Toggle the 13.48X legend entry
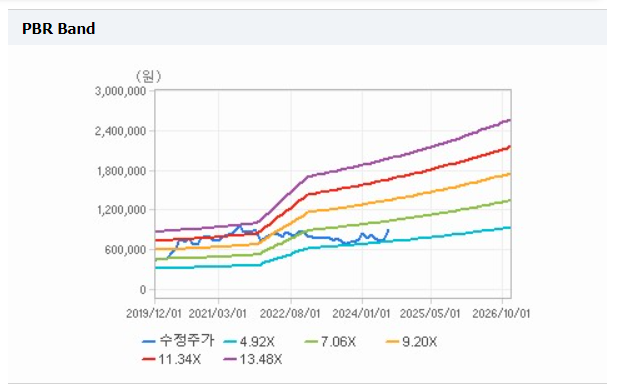618x391 pixels. click(253, 359)
